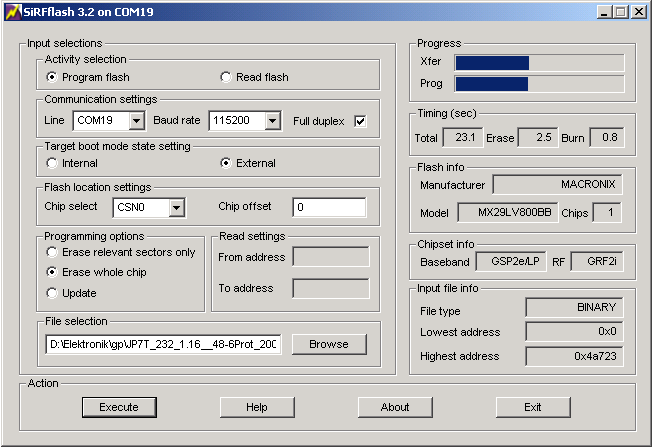
Task: Toggle the Full duplex checkbox
Action: click(x=360, y=121)
